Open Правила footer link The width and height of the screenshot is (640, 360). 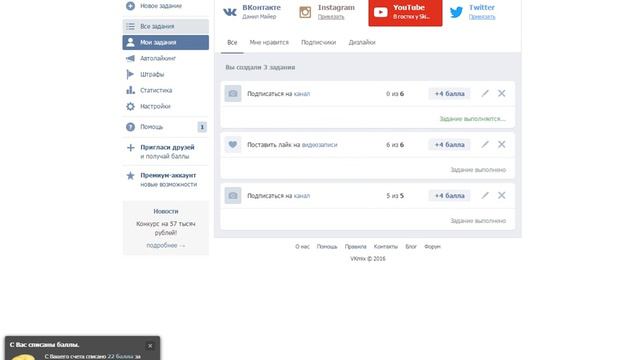pos(356,247)
